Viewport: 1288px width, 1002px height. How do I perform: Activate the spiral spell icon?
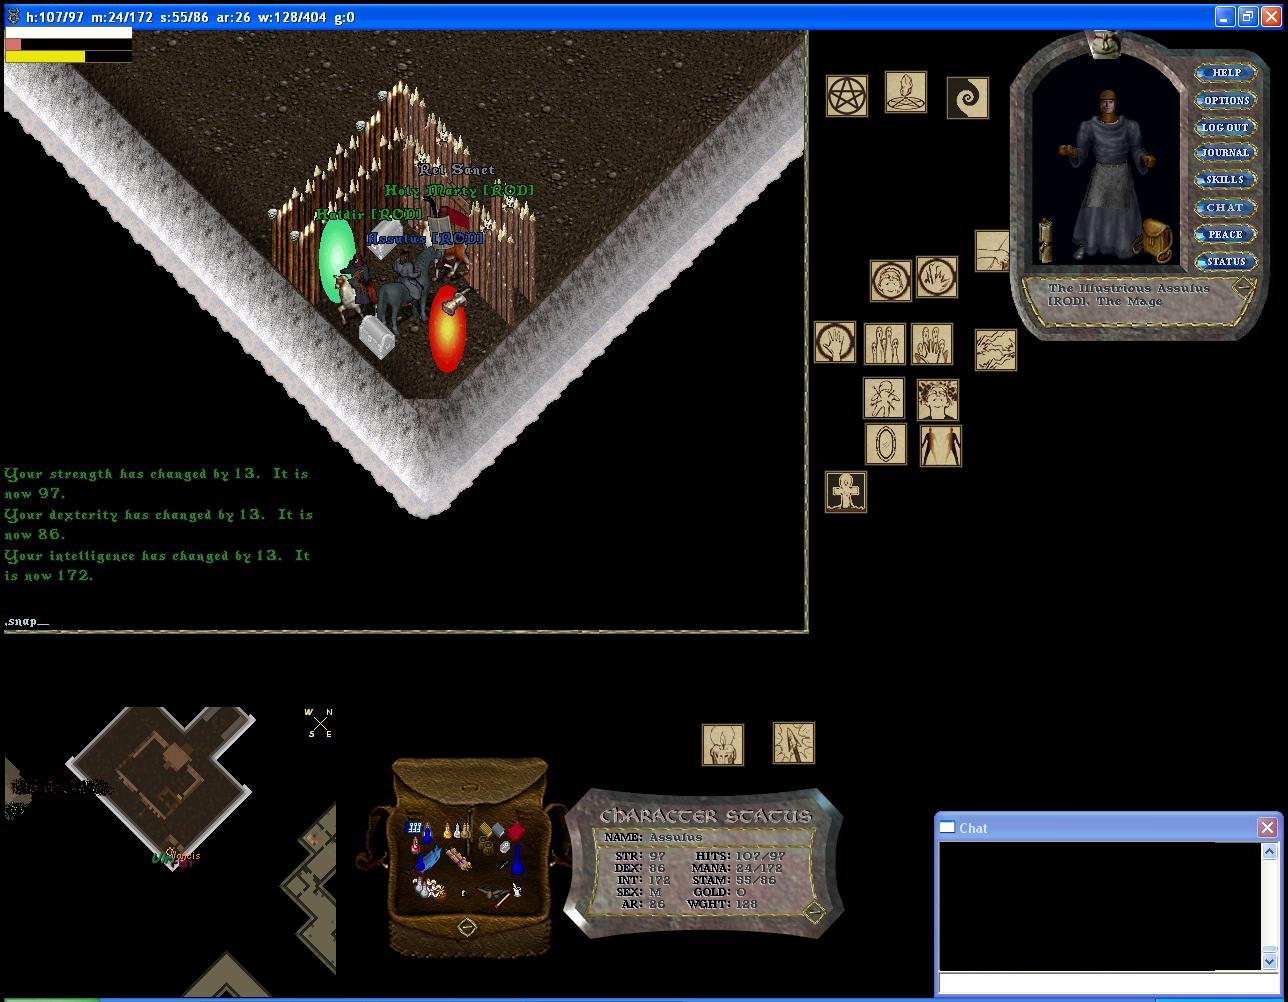tap(968, 97)
